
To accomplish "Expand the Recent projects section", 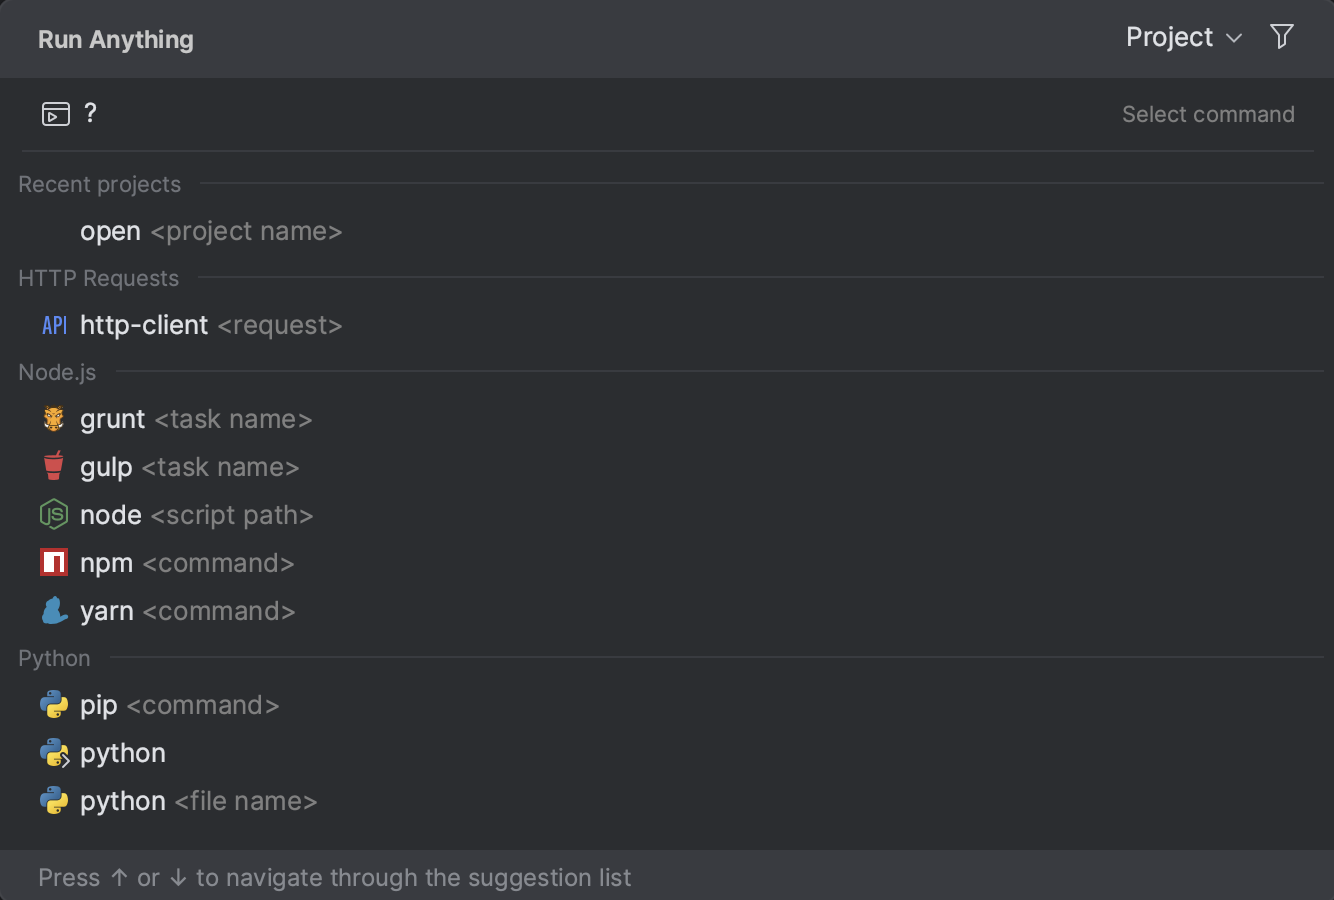I will point(99,184).
